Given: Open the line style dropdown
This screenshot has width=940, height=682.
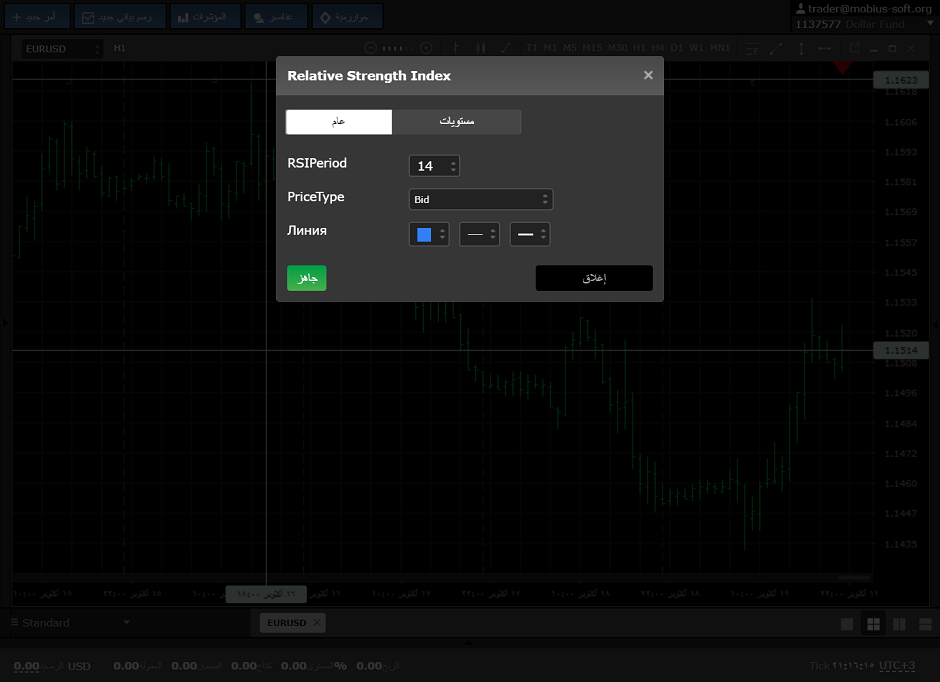Looking at the screenshot, I should click(x=480, y=234).
